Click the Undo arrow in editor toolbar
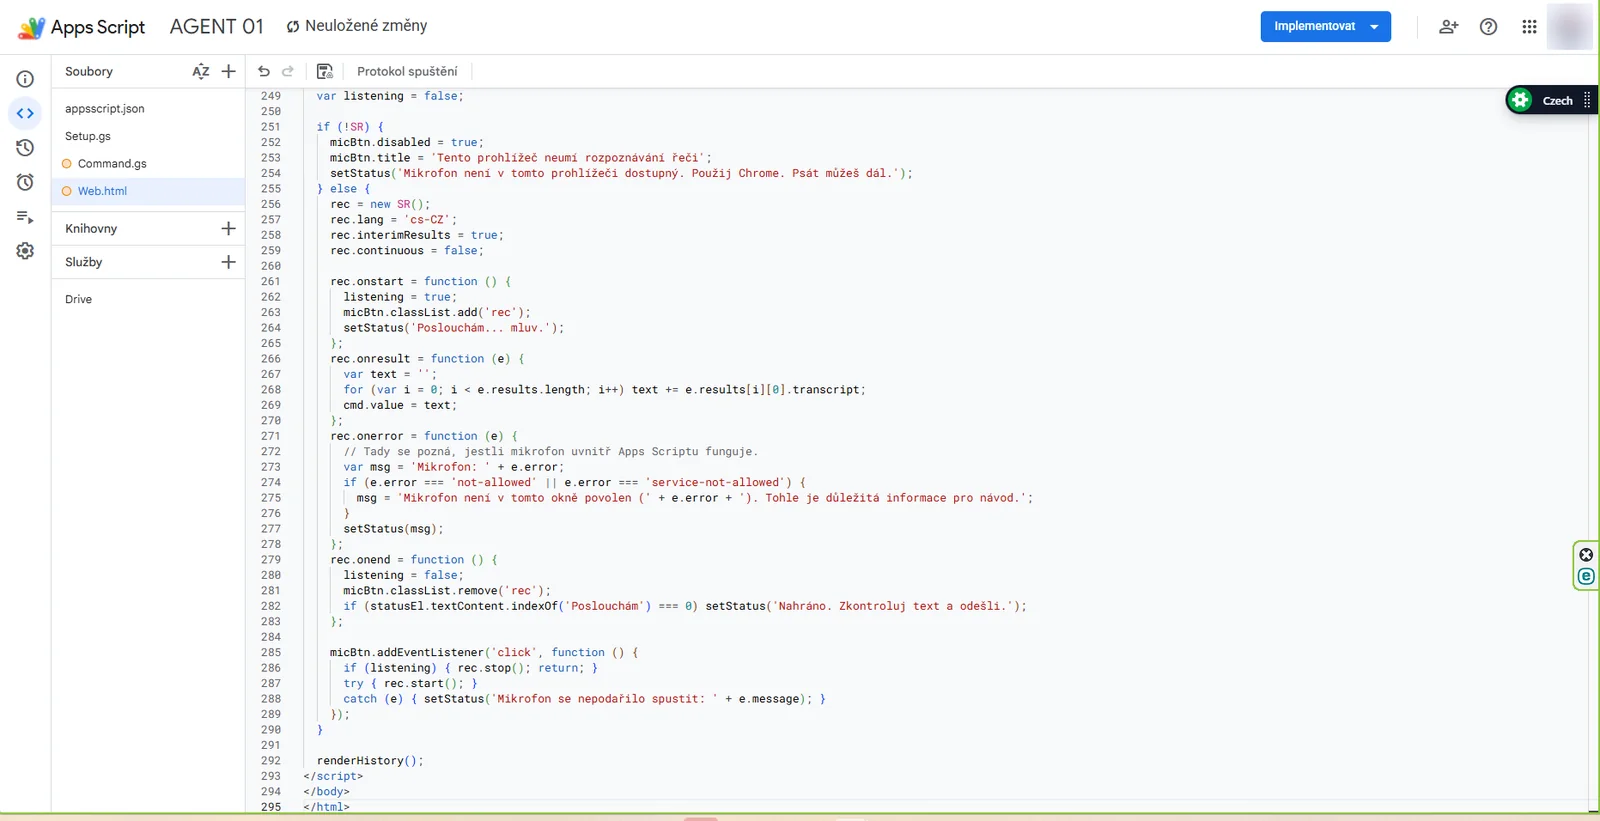1600x821 pixels. tap(264, 71)
